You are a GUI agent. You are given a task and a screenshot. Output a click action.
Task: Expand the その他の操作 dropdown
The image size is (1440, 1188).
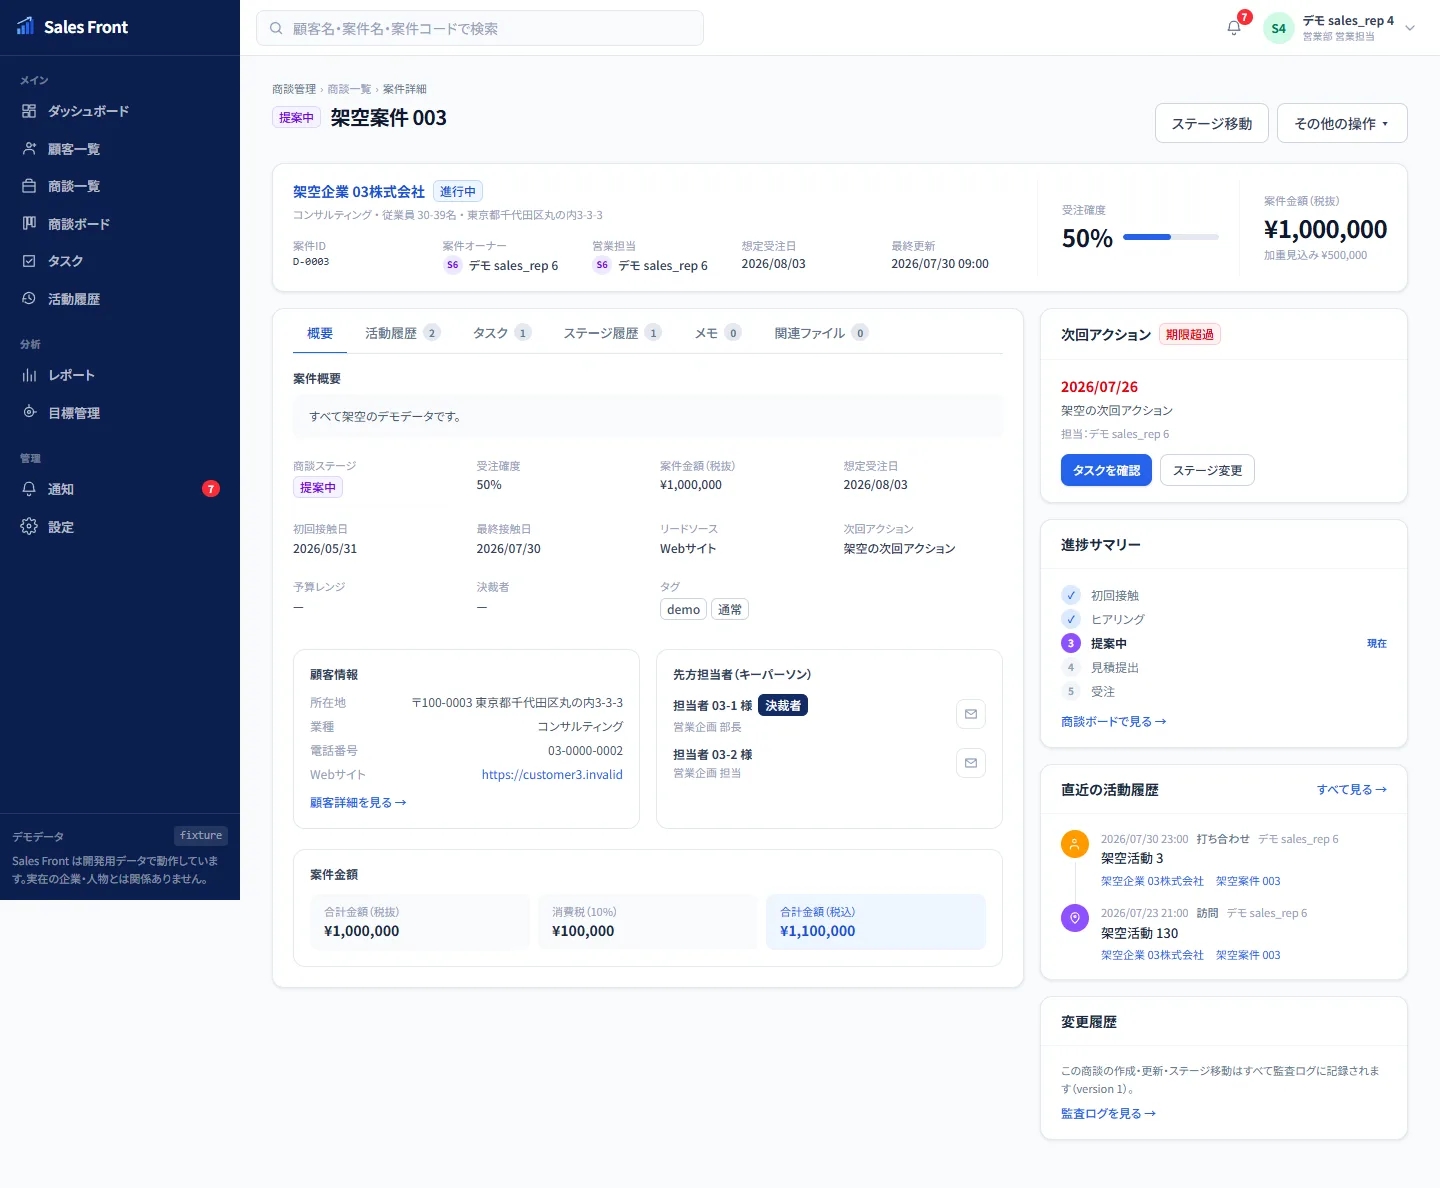tap(1342, 123)
